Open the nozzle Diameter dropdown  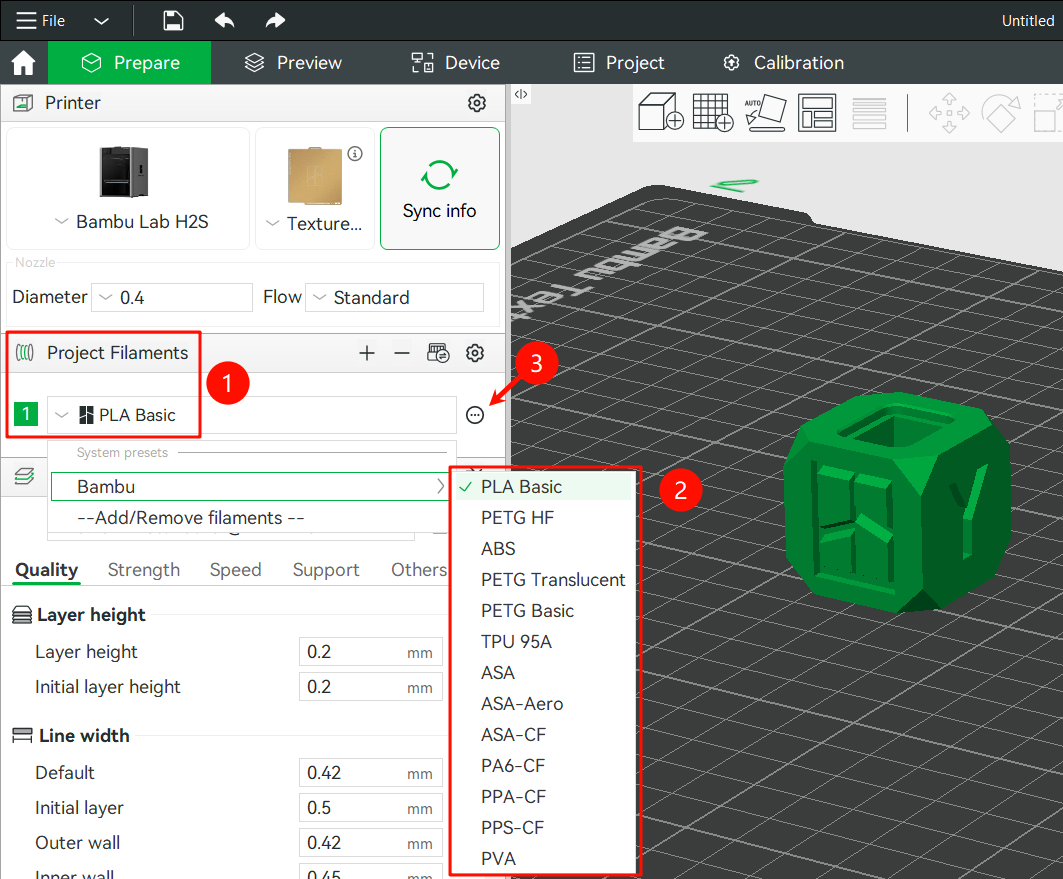click(x=171, y=298)
